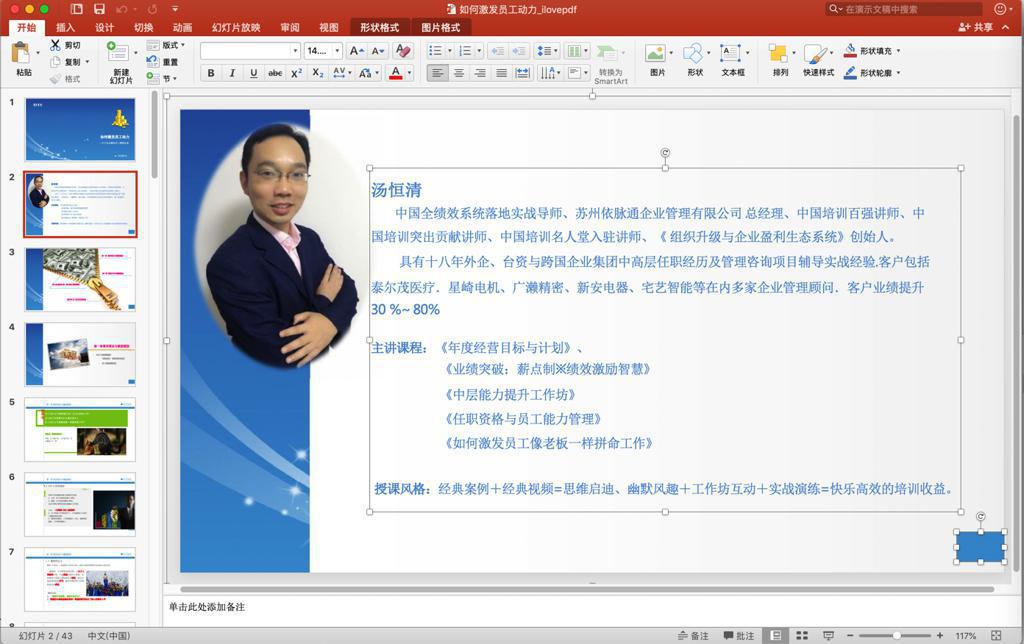Open the font name combo box dropdown
This screenshot has height=644, width=1024.
pyautogui.click(x=295, y=51)
